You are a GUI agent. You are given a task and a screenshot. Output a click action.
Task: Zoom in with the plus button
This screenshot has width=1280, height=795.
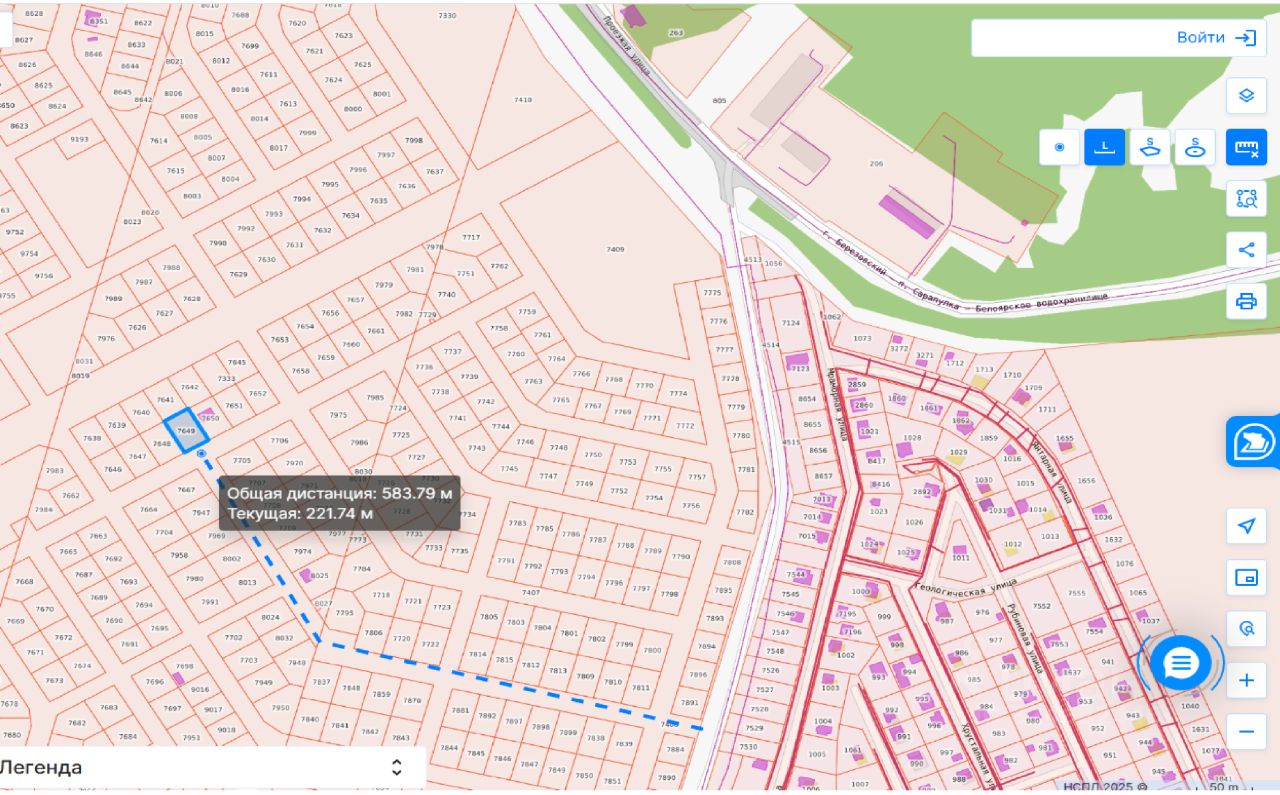tap(1246, 681)
